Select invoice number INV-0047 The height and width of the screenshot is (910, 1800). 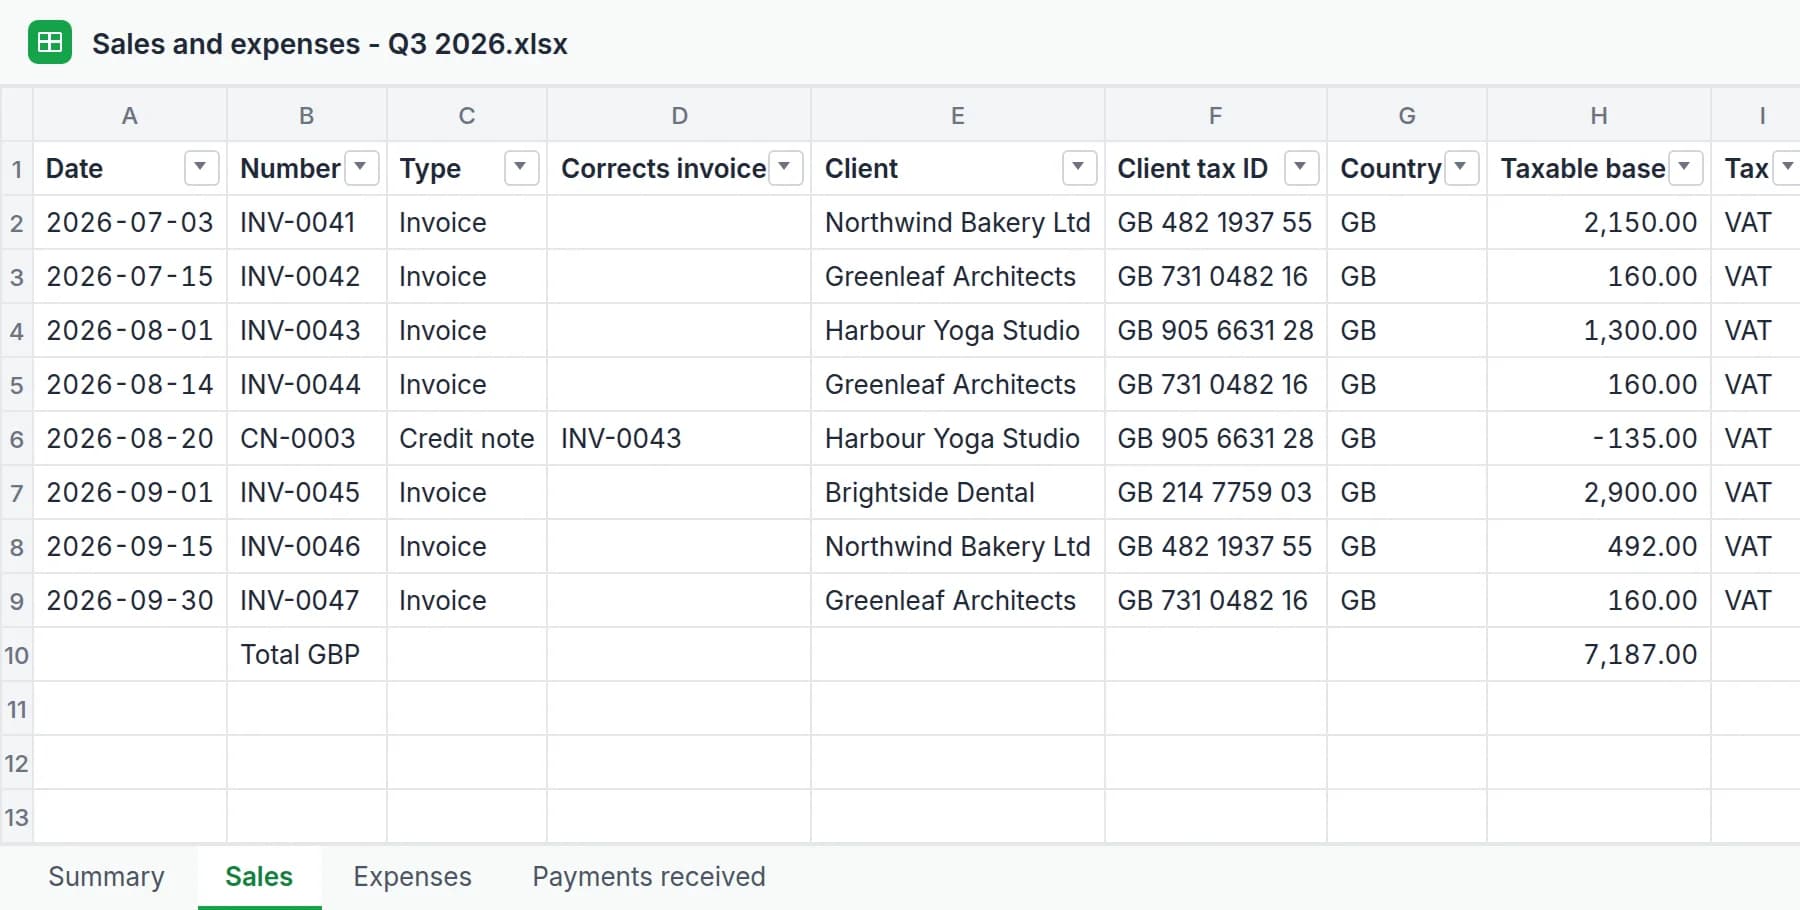(307, 600)
